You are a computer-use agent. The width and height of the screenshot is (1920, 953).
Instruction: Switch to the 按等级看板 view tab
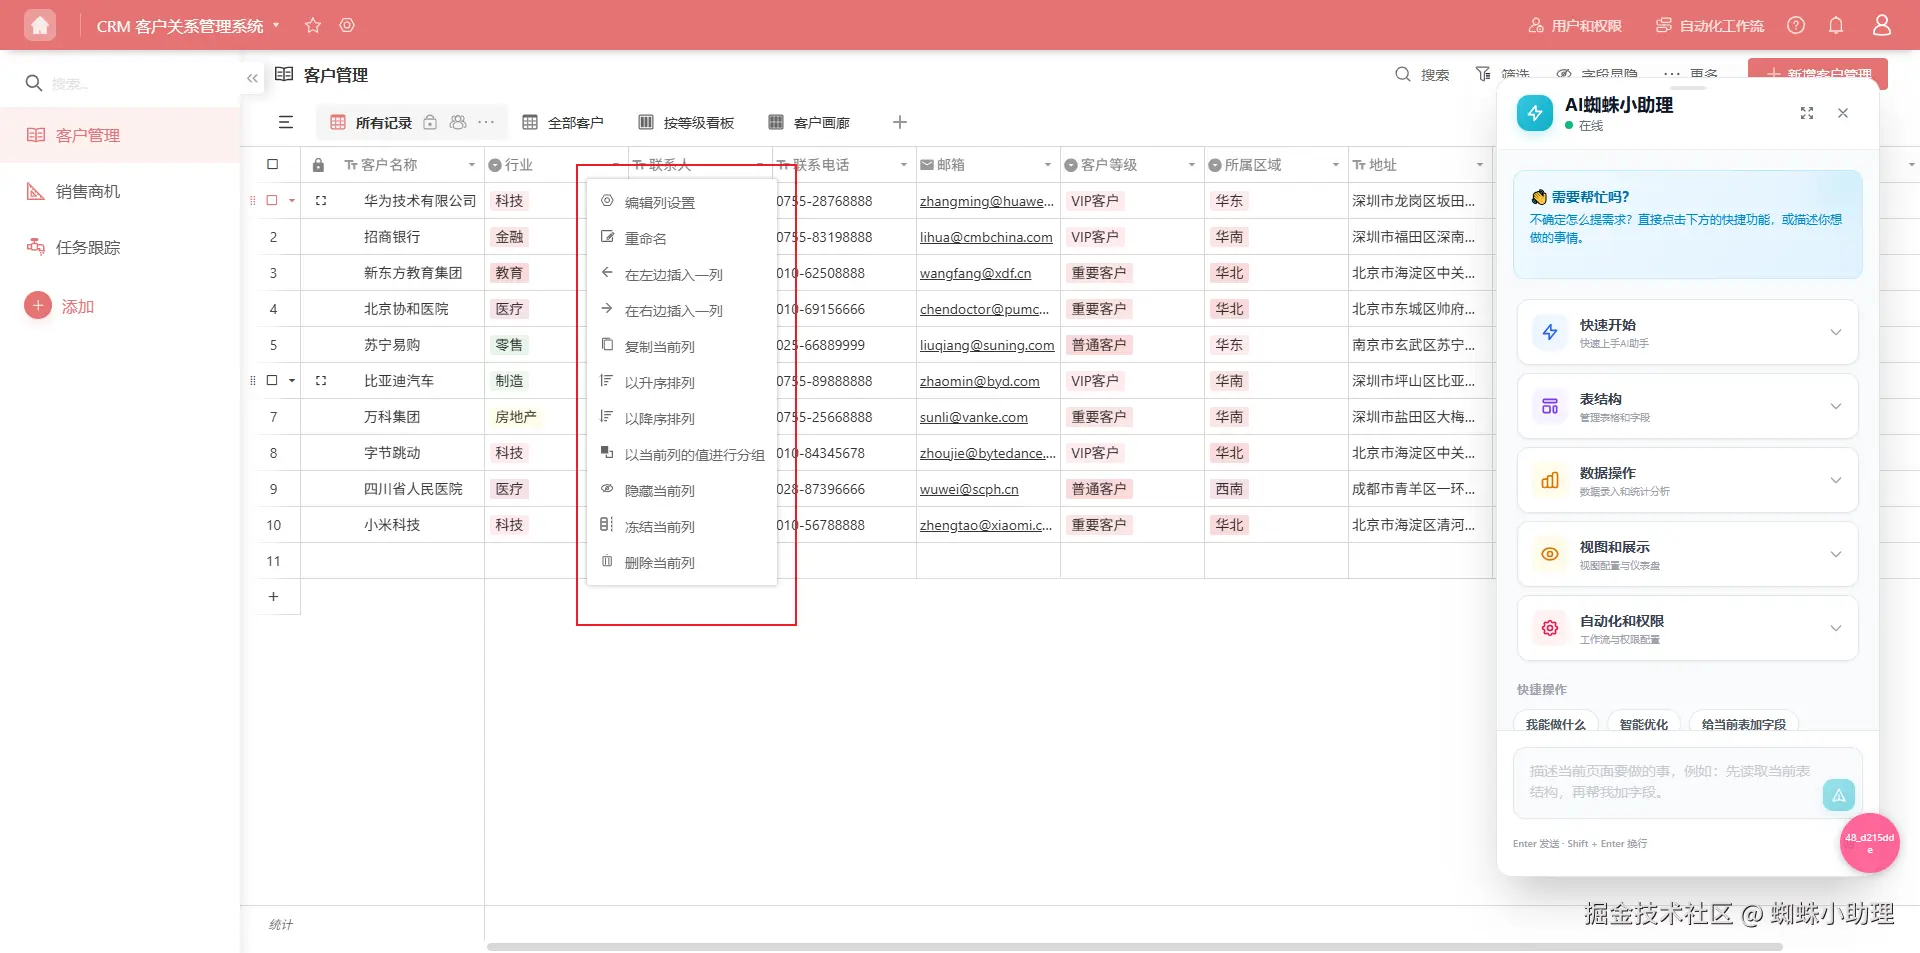(x=686, y=122)
